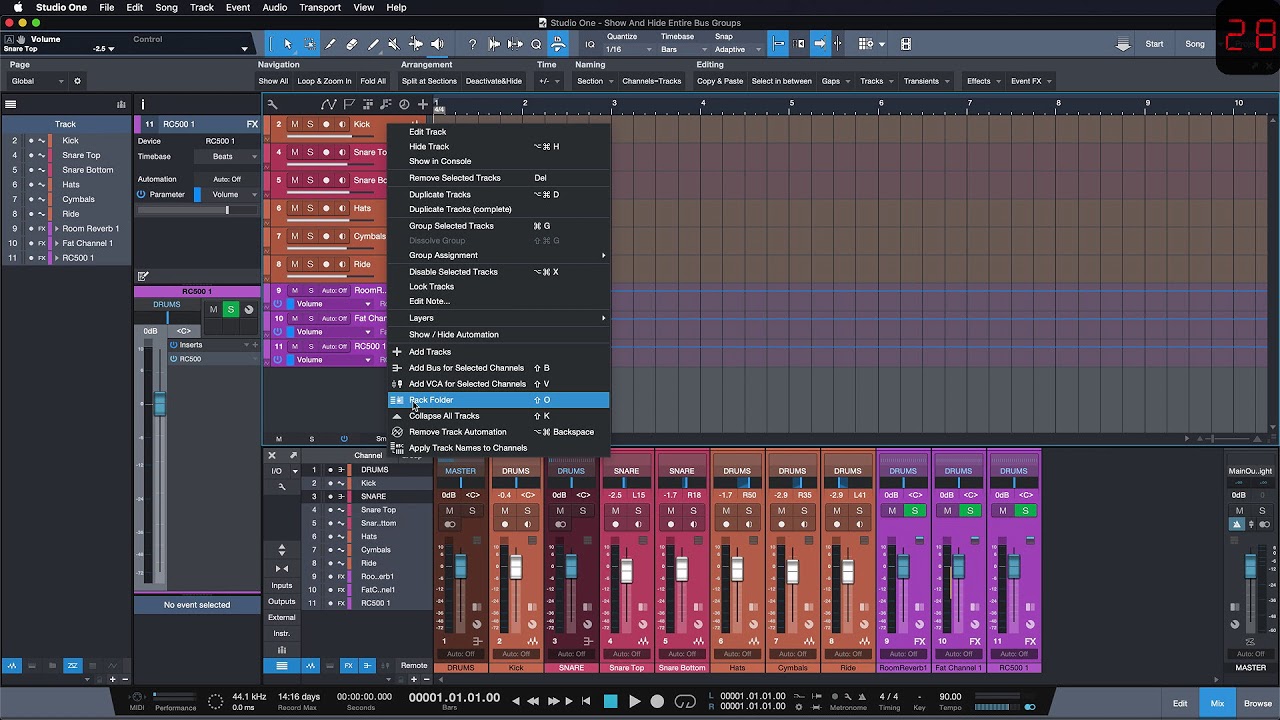Open the video player icon
1280x720 pixels.
click(x=906, y=44)
